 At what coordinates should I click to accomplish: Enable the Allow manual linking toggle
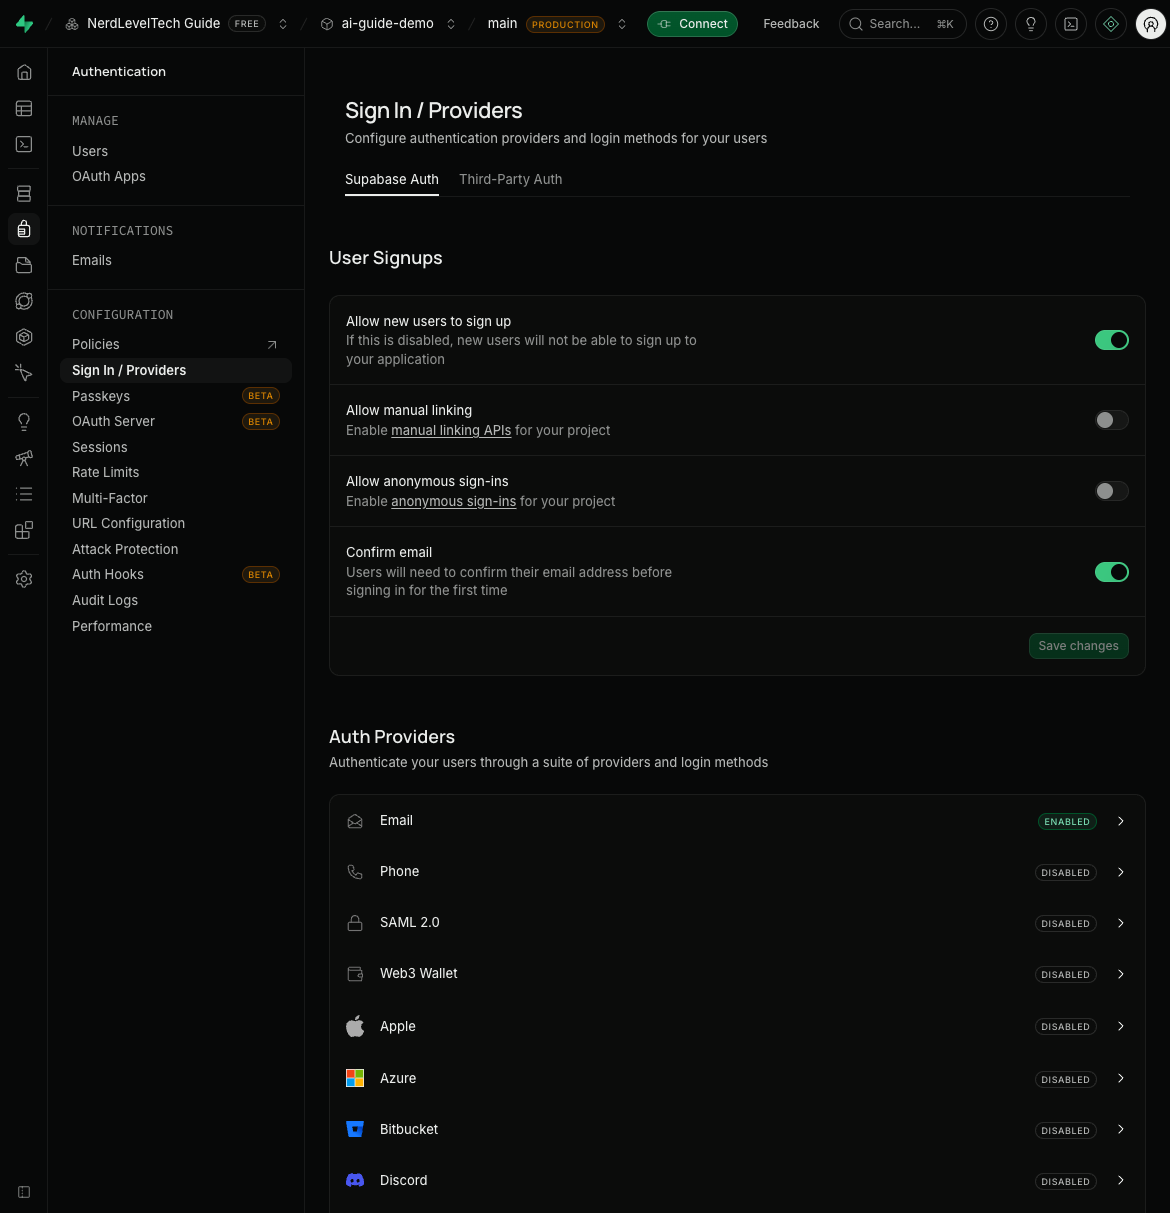tap(1112, 420)
